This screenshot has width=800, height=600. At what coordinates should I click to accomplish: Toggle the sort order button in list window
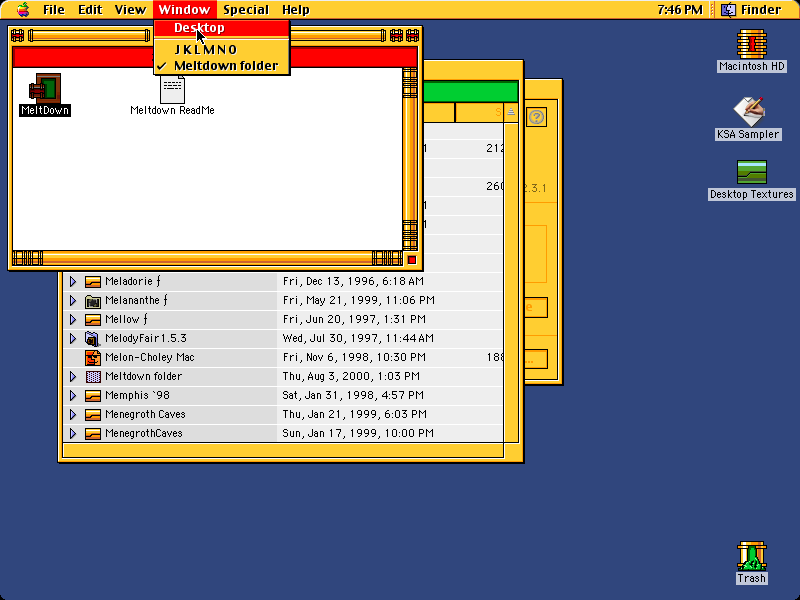click(x=511, y=112)
